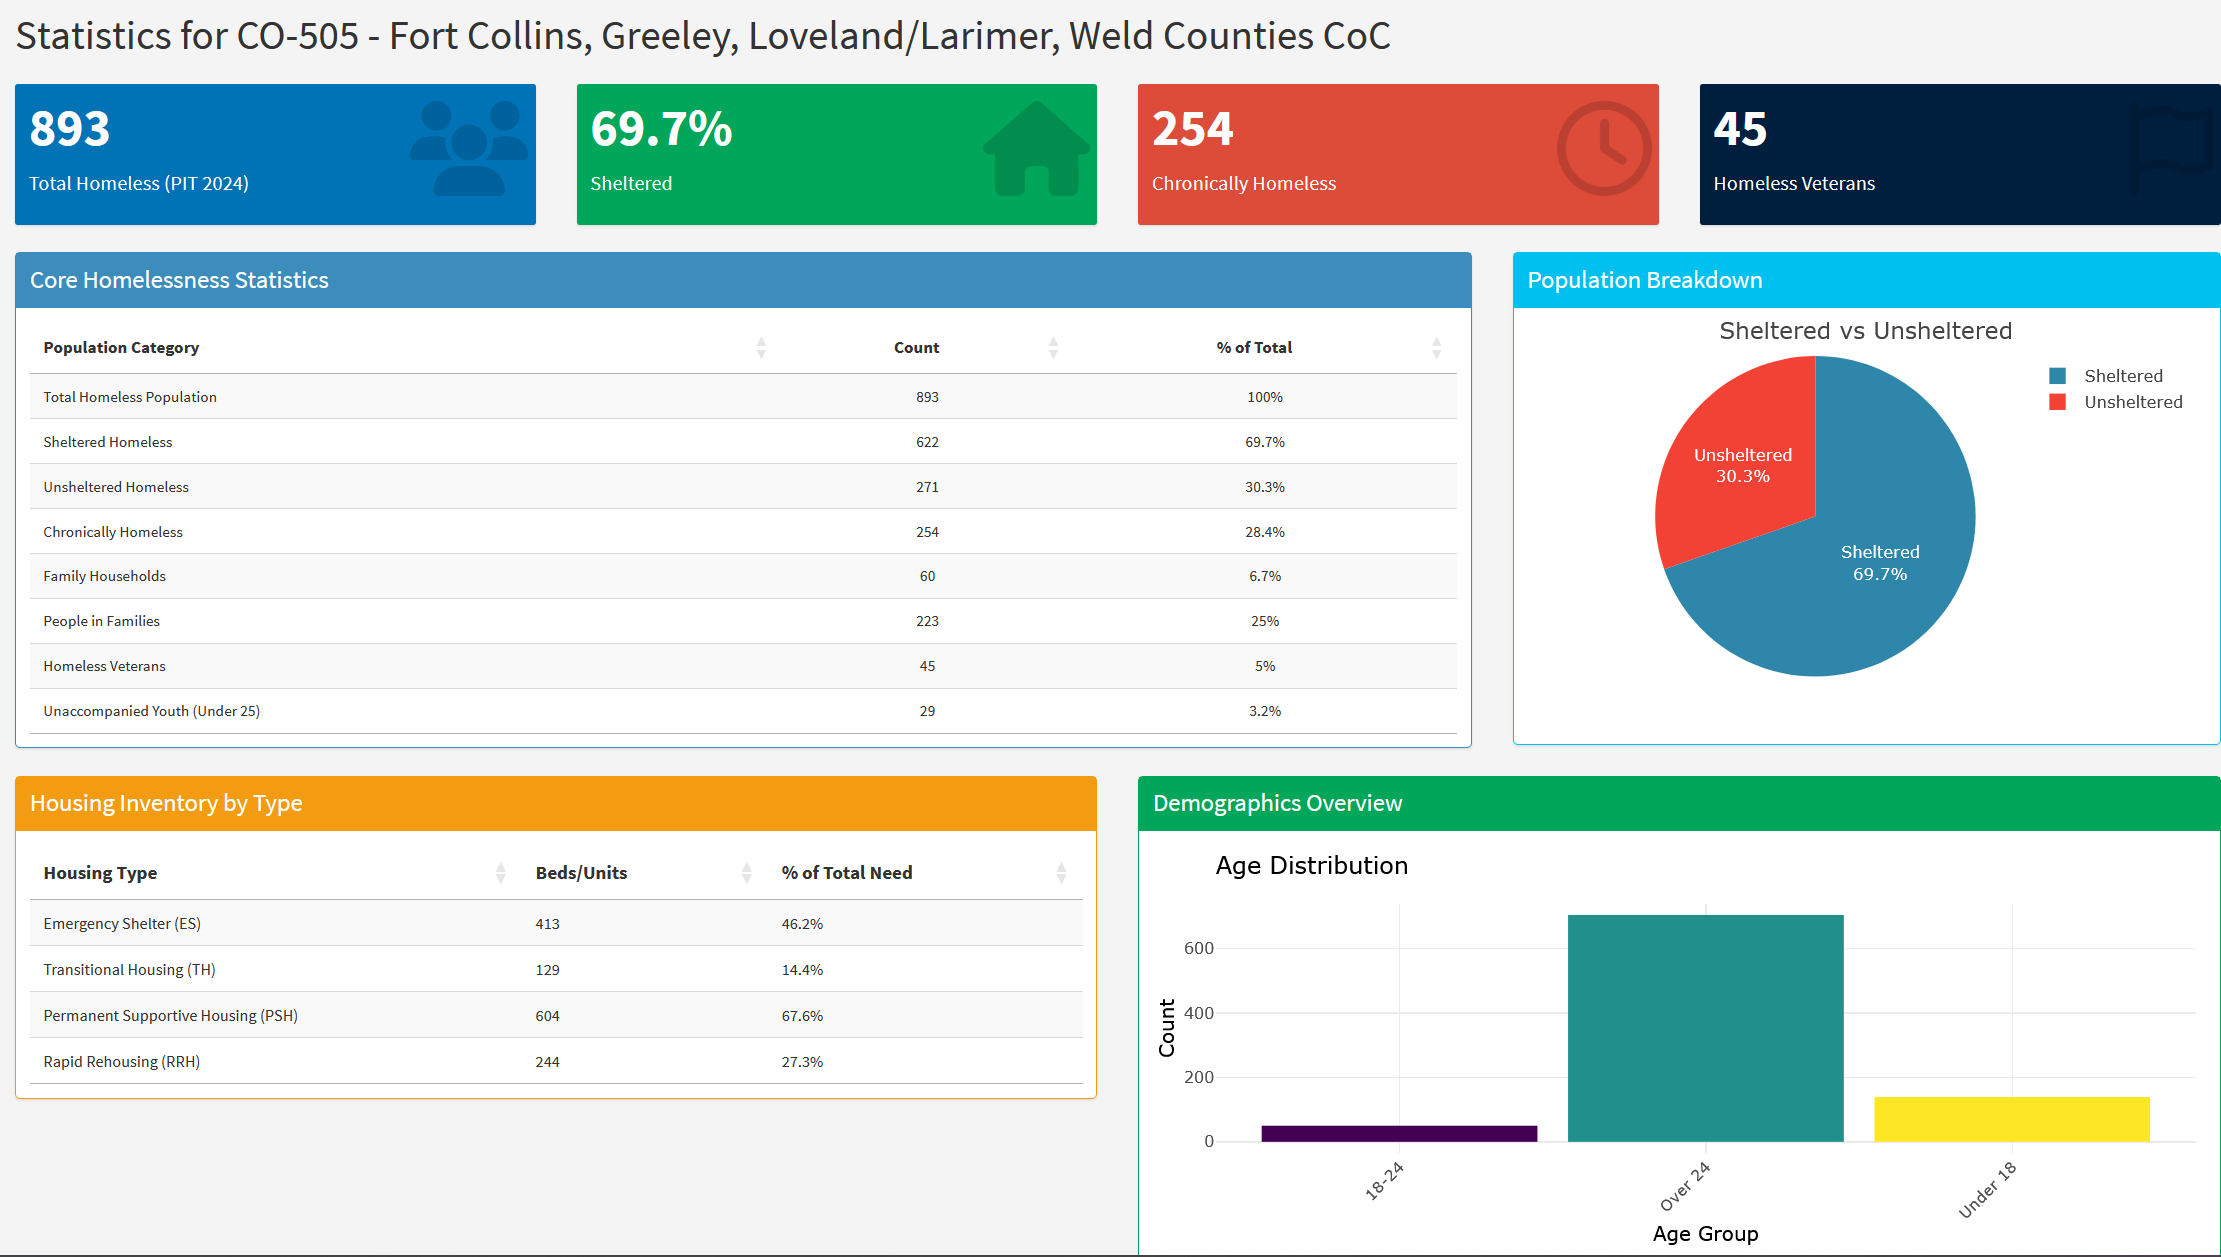Click the Unsheltered 30.3% pie slice

(x=1743, y=465)
